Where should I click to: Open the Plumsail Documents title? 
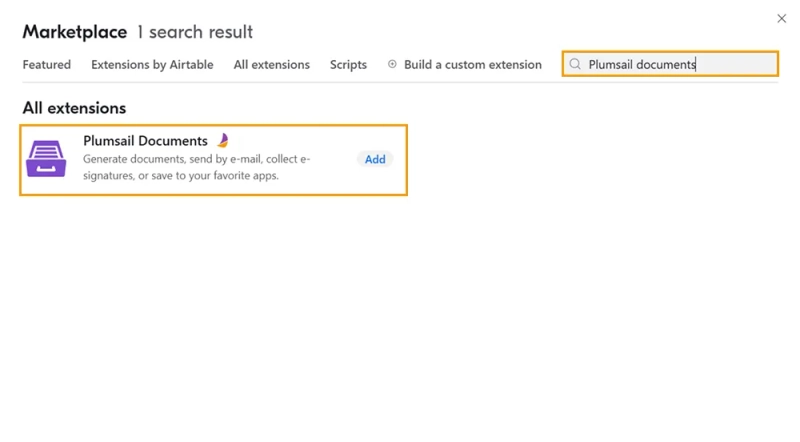pos(145,141)
